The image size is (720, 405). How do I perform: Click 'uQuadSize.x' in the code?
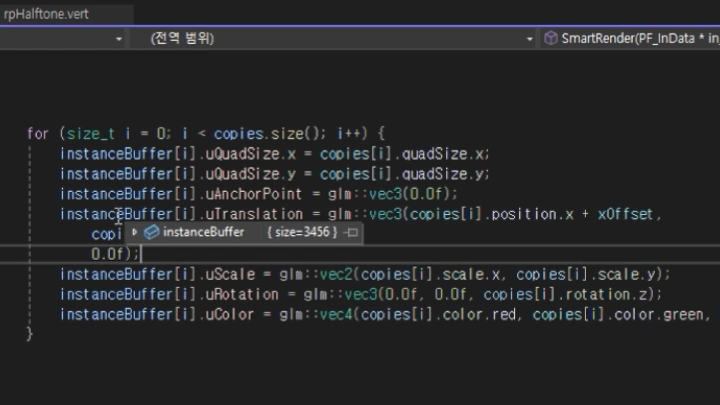[251, 154]
